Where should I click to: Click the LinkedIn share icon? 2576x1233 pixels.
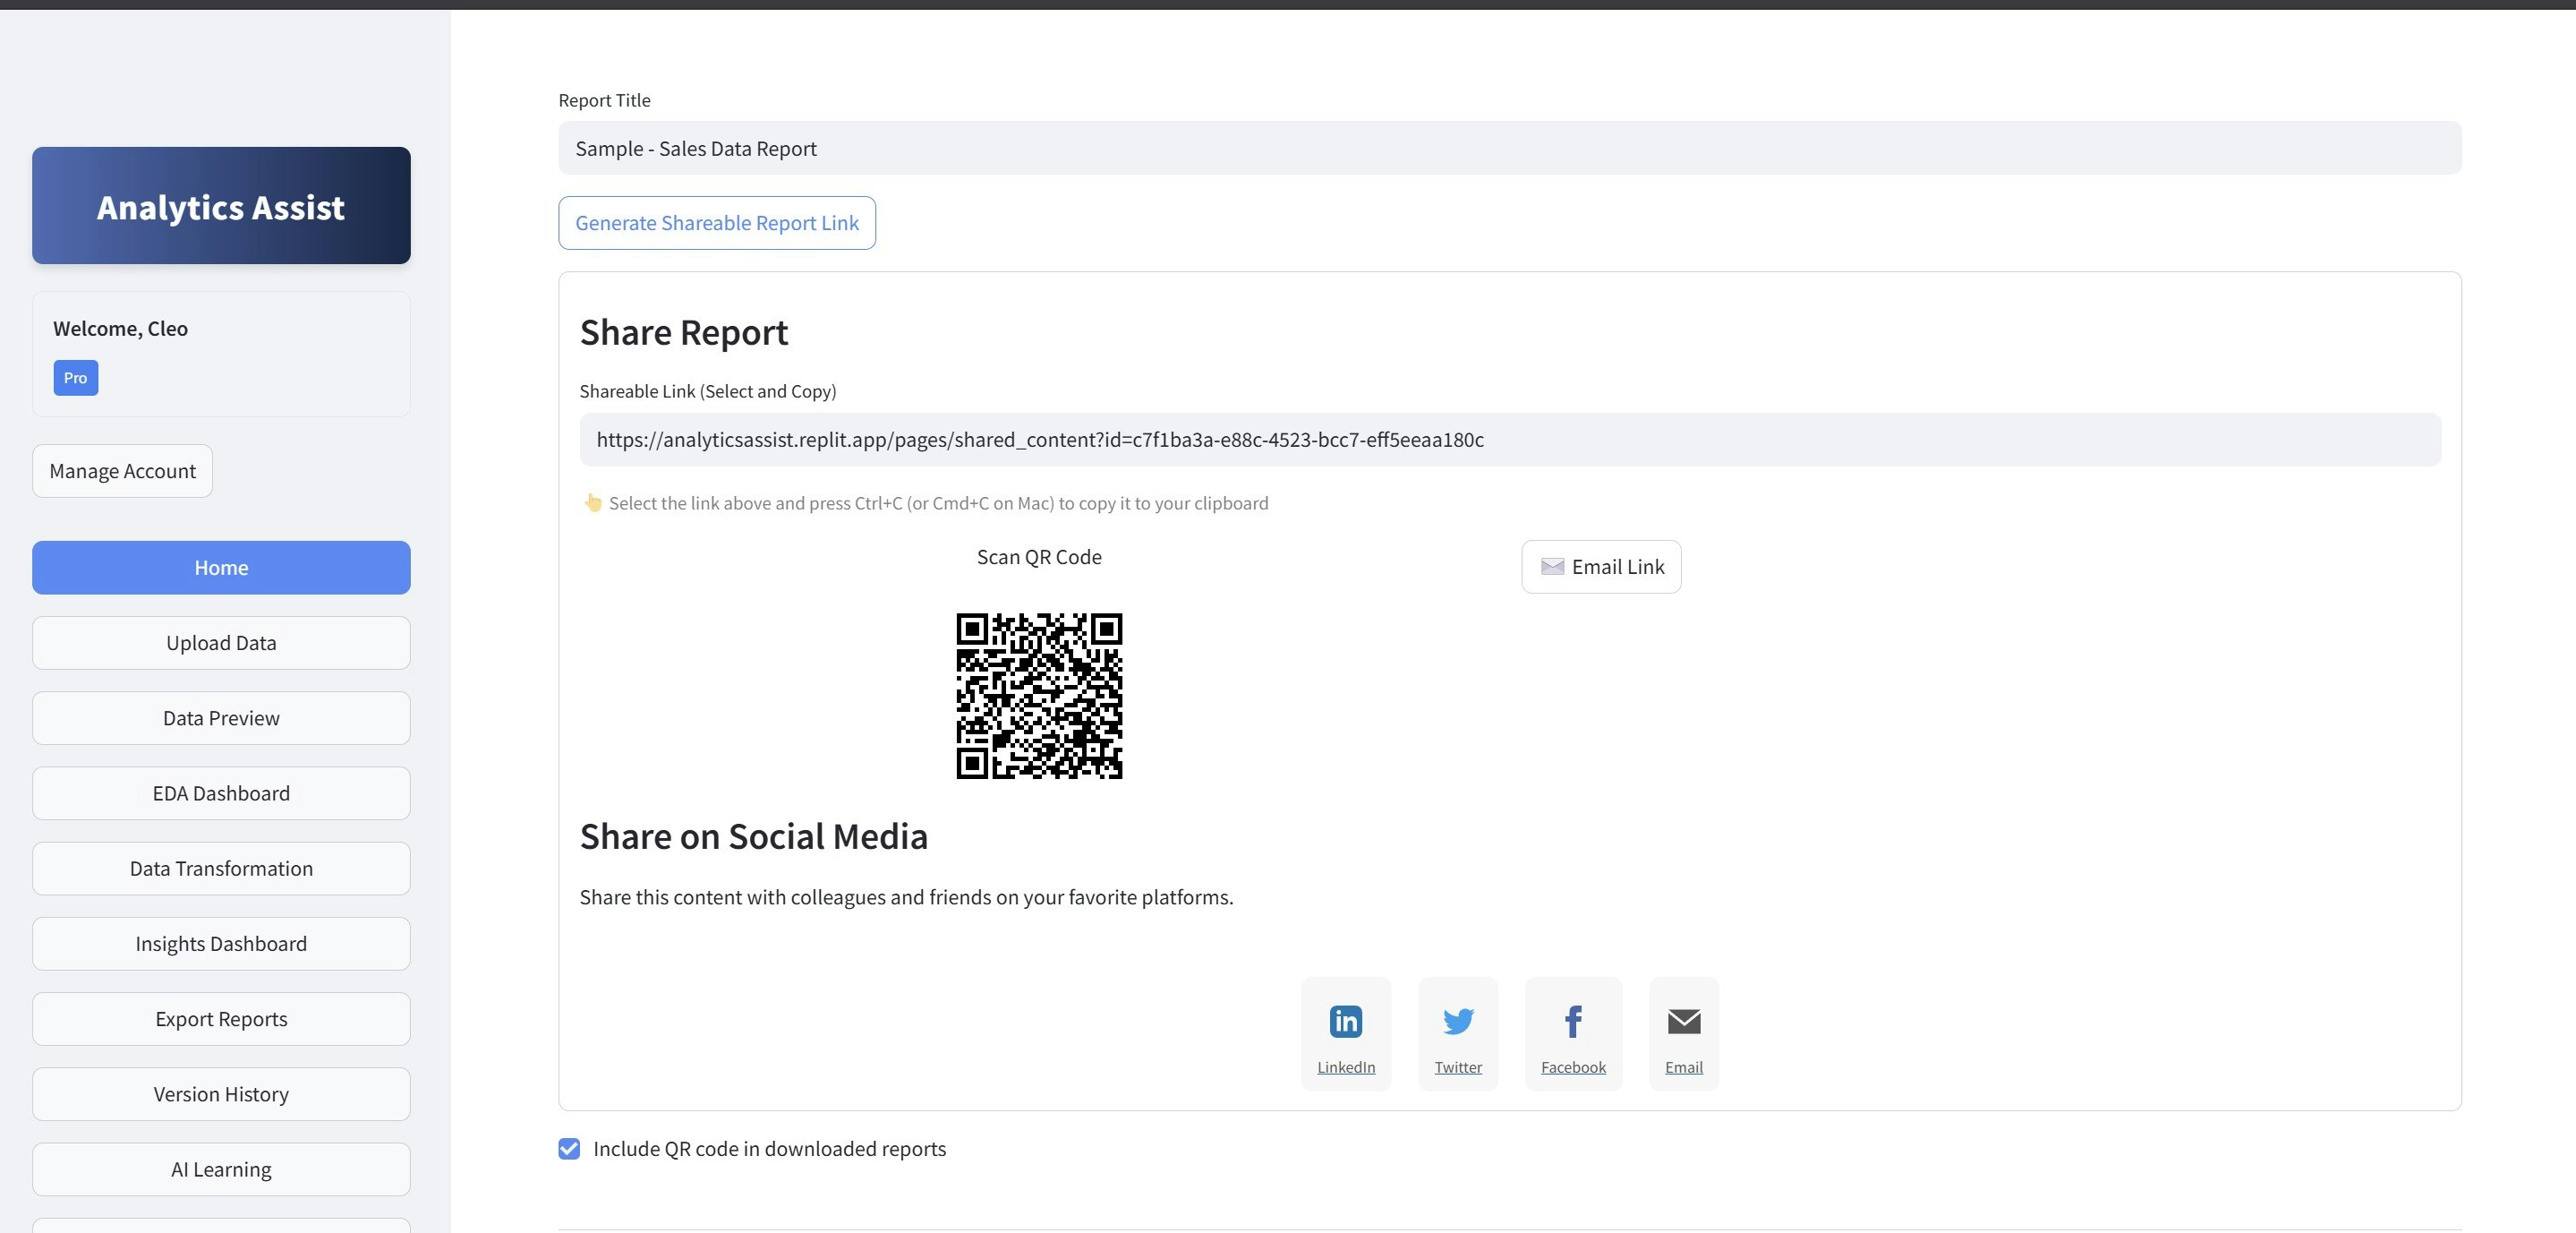click(1345, 1021)
